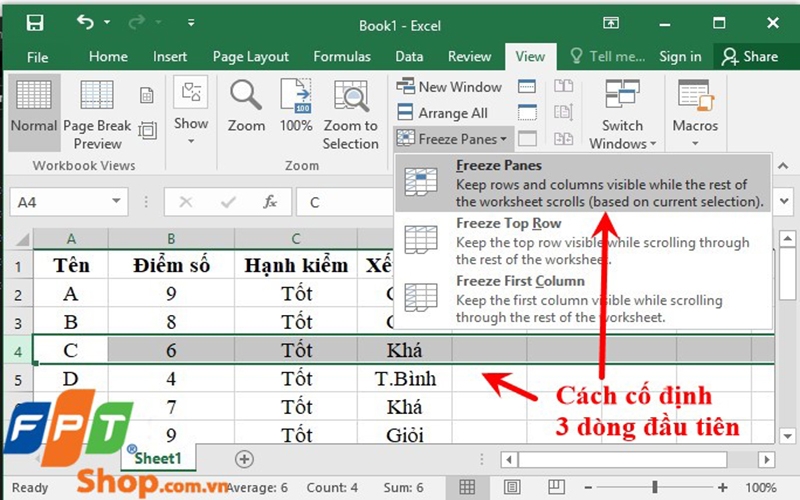Open the File tab
The image size is (800, 500).
pos(37,57)
